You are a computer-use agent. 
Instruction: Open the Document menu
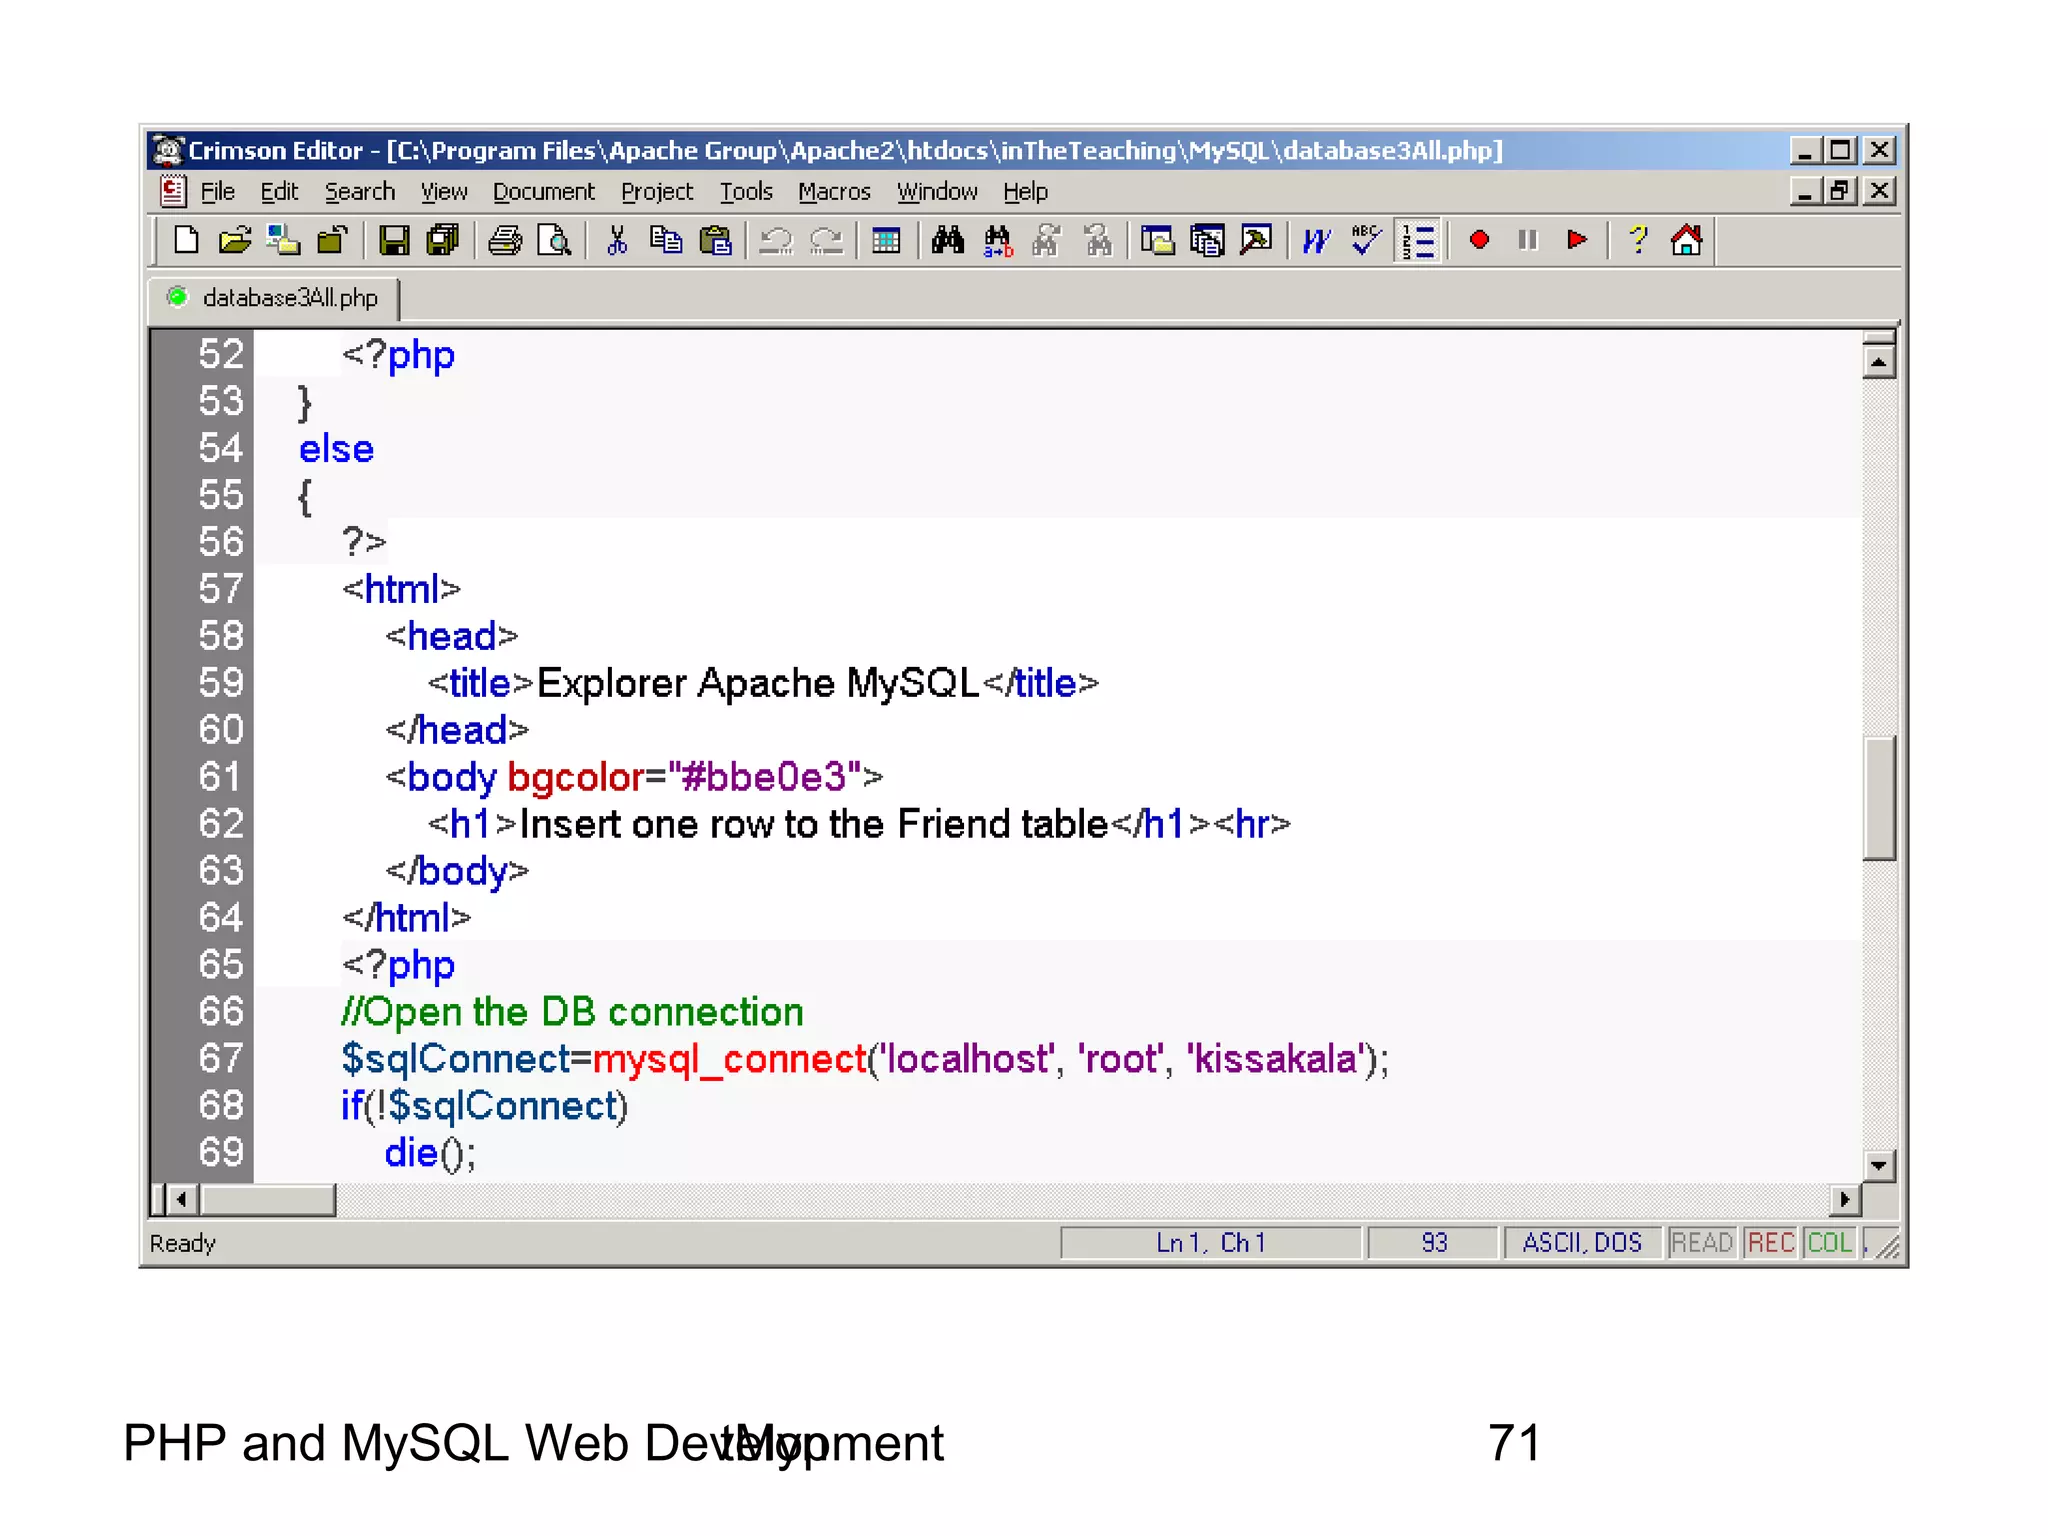[543, 192]
